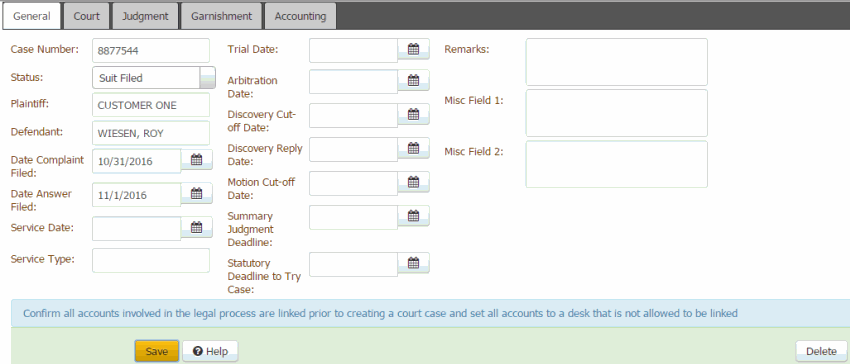
Task: Delete the court case record
Action: (821, 352)
